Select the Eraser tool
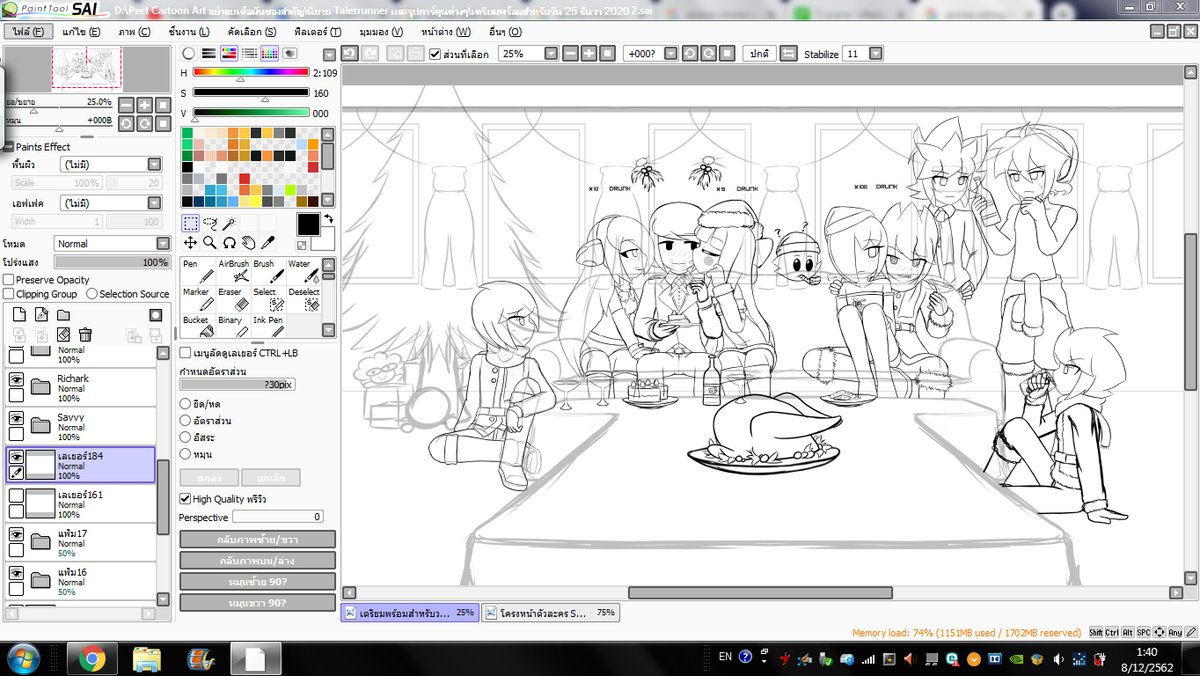Image resolution: width=1200 pixels, height=676 pixels. [x=234, y=299]
